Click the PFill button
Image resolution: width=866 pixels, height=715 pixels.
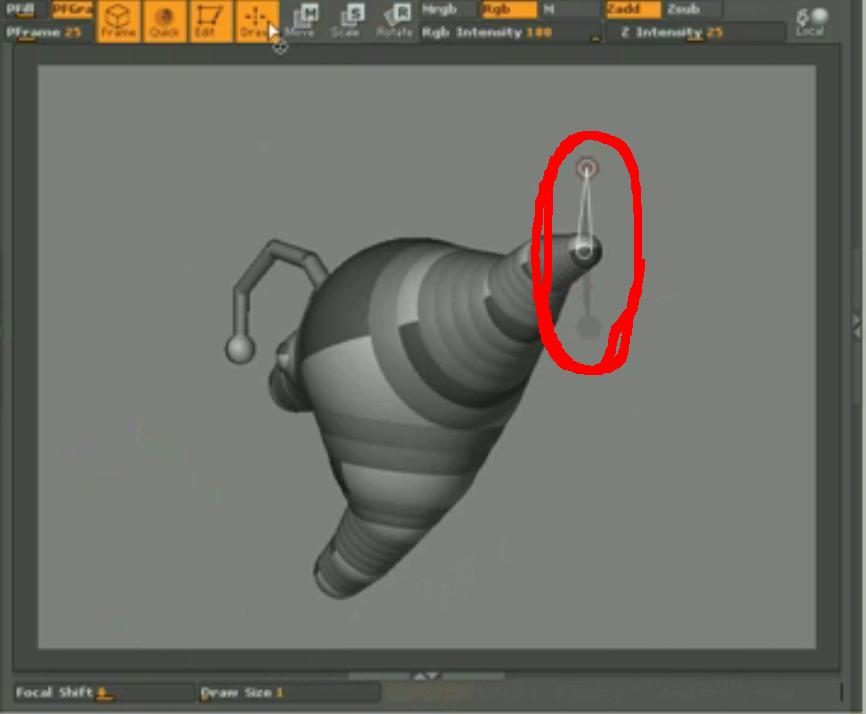point(22,10)
